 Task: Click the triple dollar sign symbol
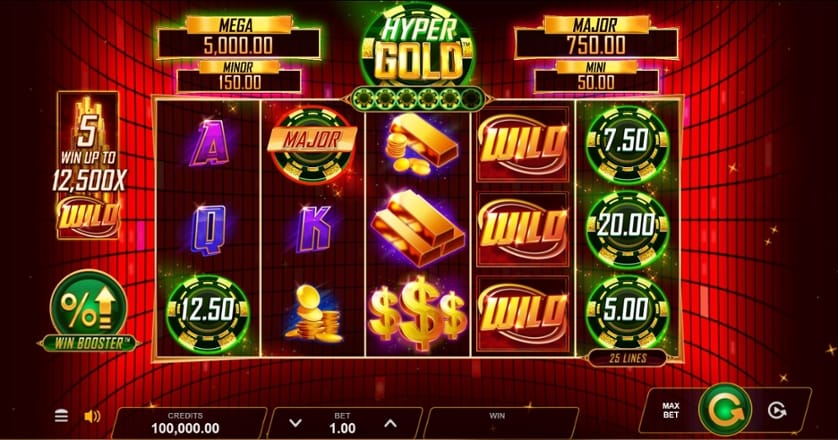click(x=418, y=312)
